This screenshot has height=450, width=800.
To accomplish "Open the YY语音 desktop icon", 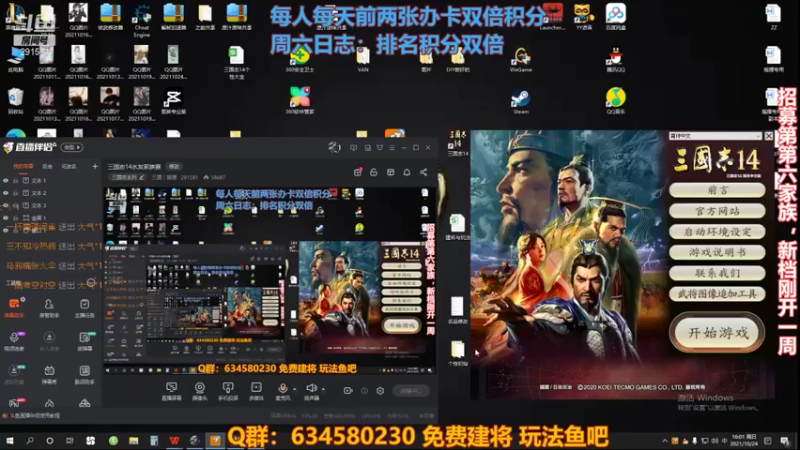I will (583, 17).
